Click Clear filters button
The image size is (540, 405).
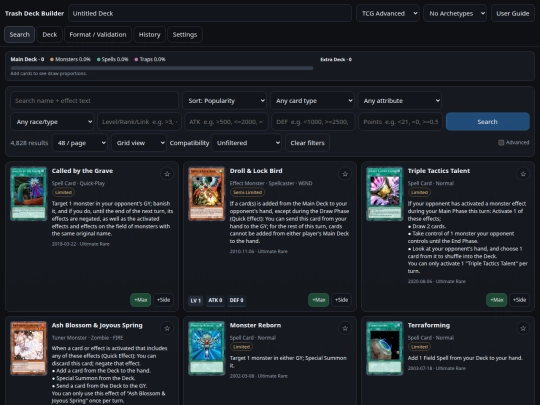pyautogui.click(x=308, y=143)
